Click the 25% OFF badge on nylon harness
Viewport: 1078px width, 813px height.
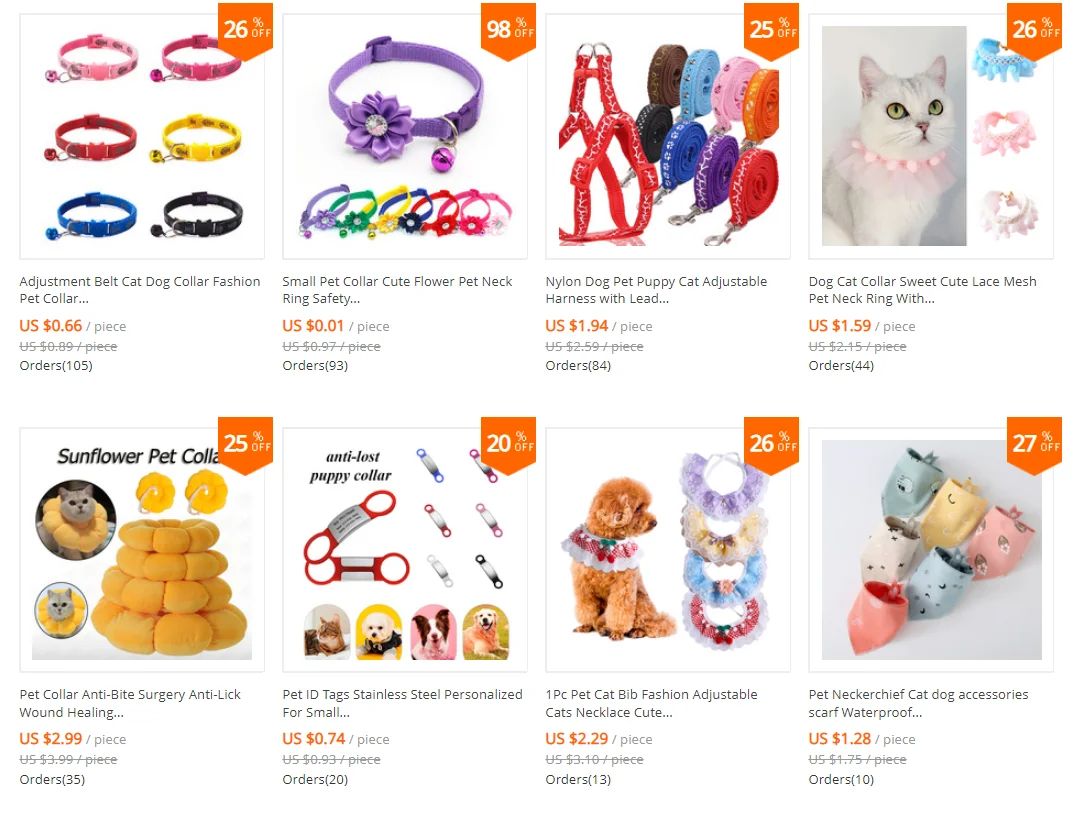pyautogui.click(x=771, y=30)
